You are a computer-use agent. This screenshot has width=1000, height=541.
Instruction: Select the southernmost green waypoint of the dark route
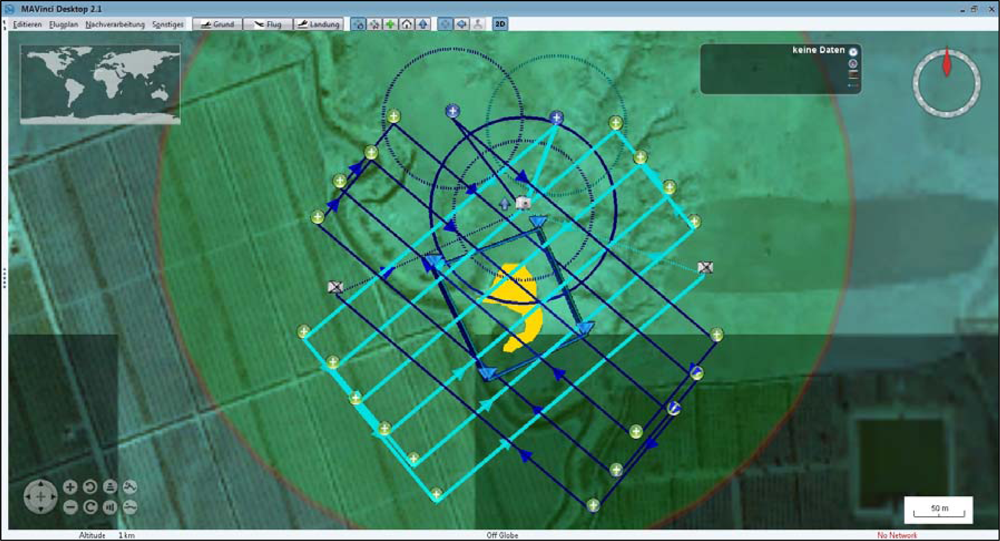point(593,505)
